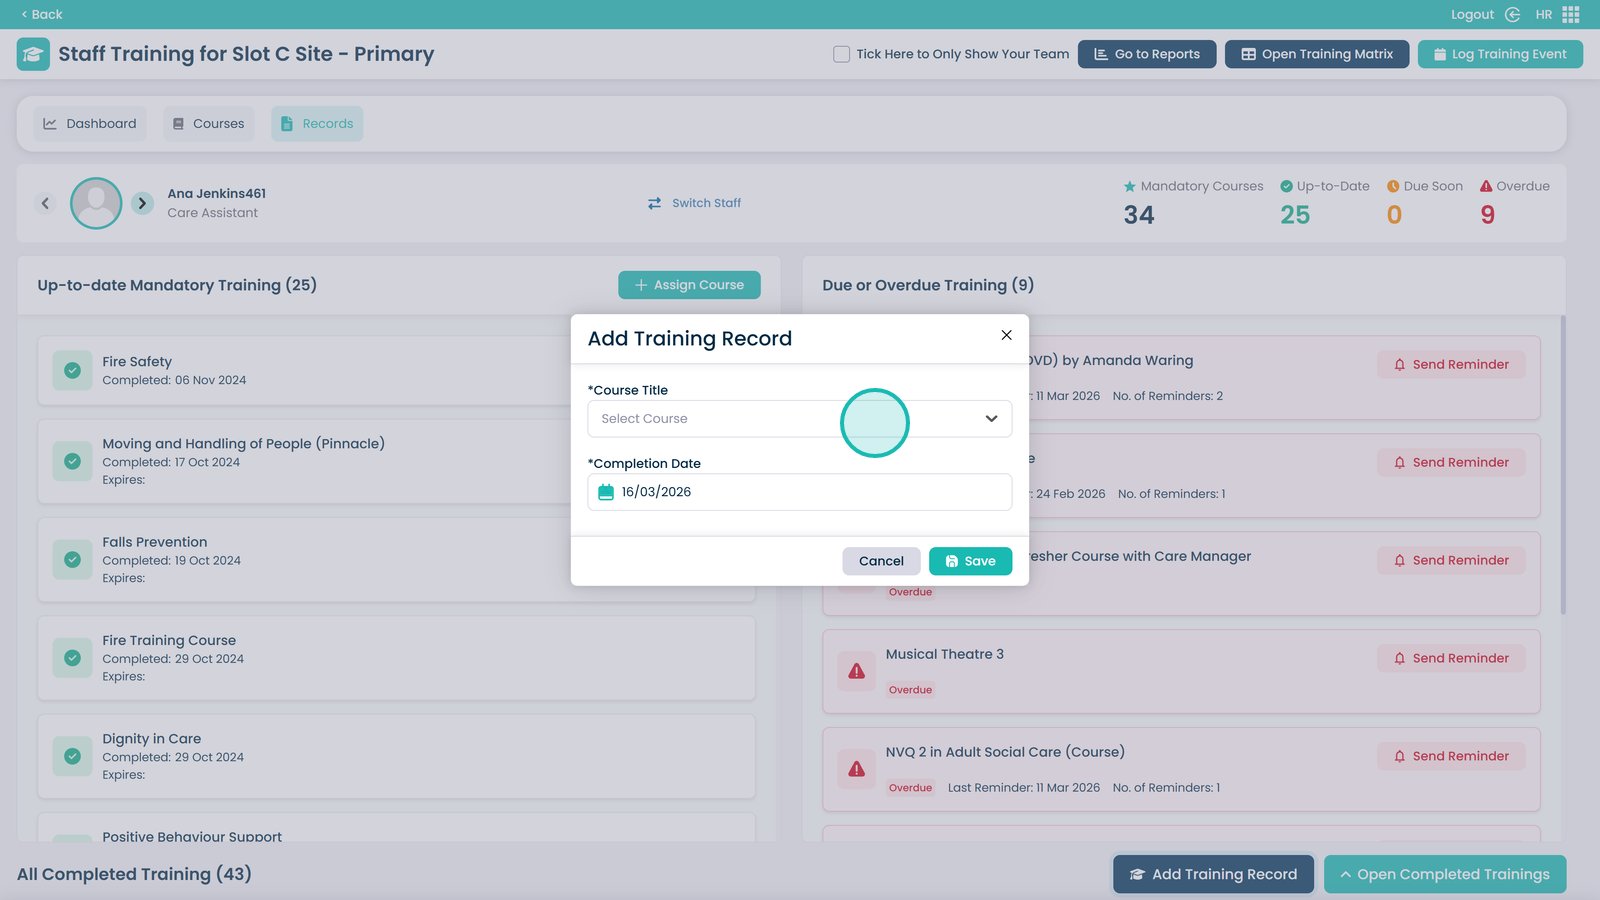The image size is (1600, 900).
Task: Click the logout arrow icon
Action: click(x=1512, y=14)
